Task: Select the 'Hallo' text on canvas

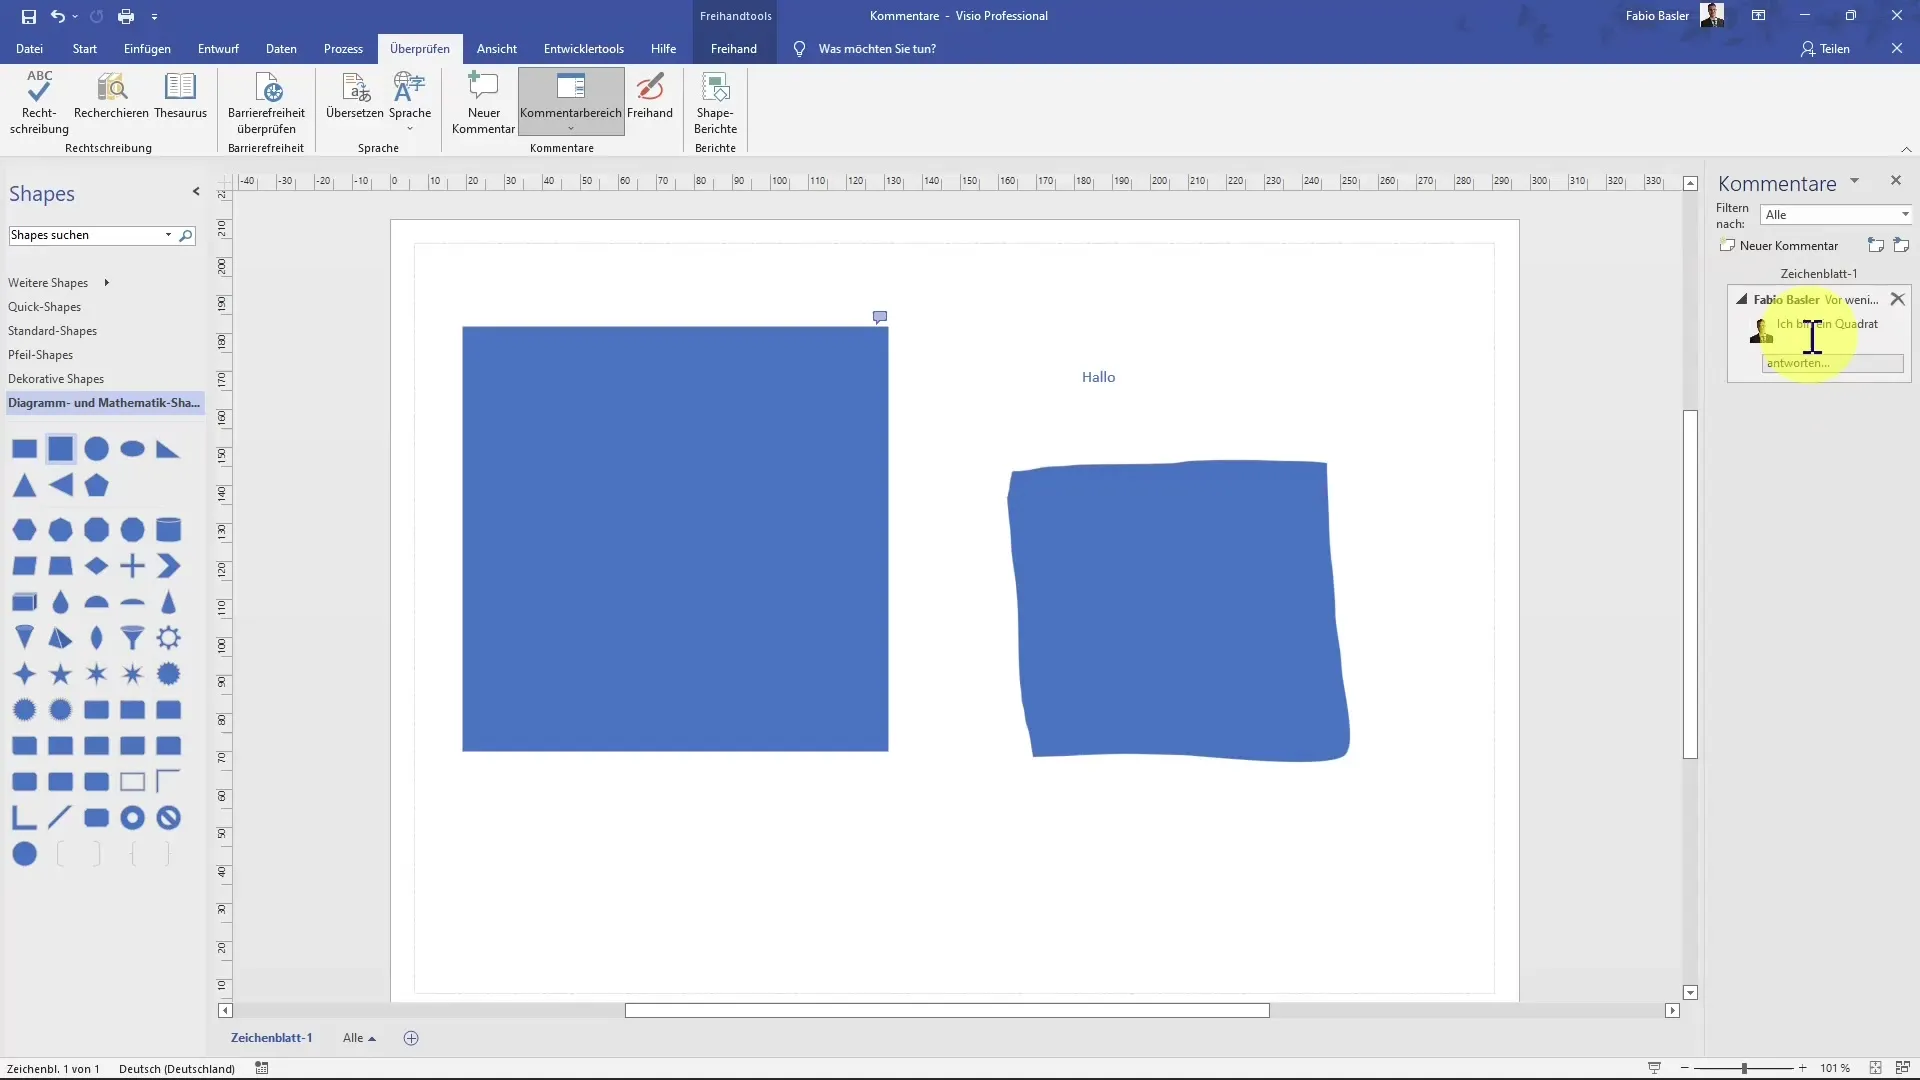Action: 1098,377
